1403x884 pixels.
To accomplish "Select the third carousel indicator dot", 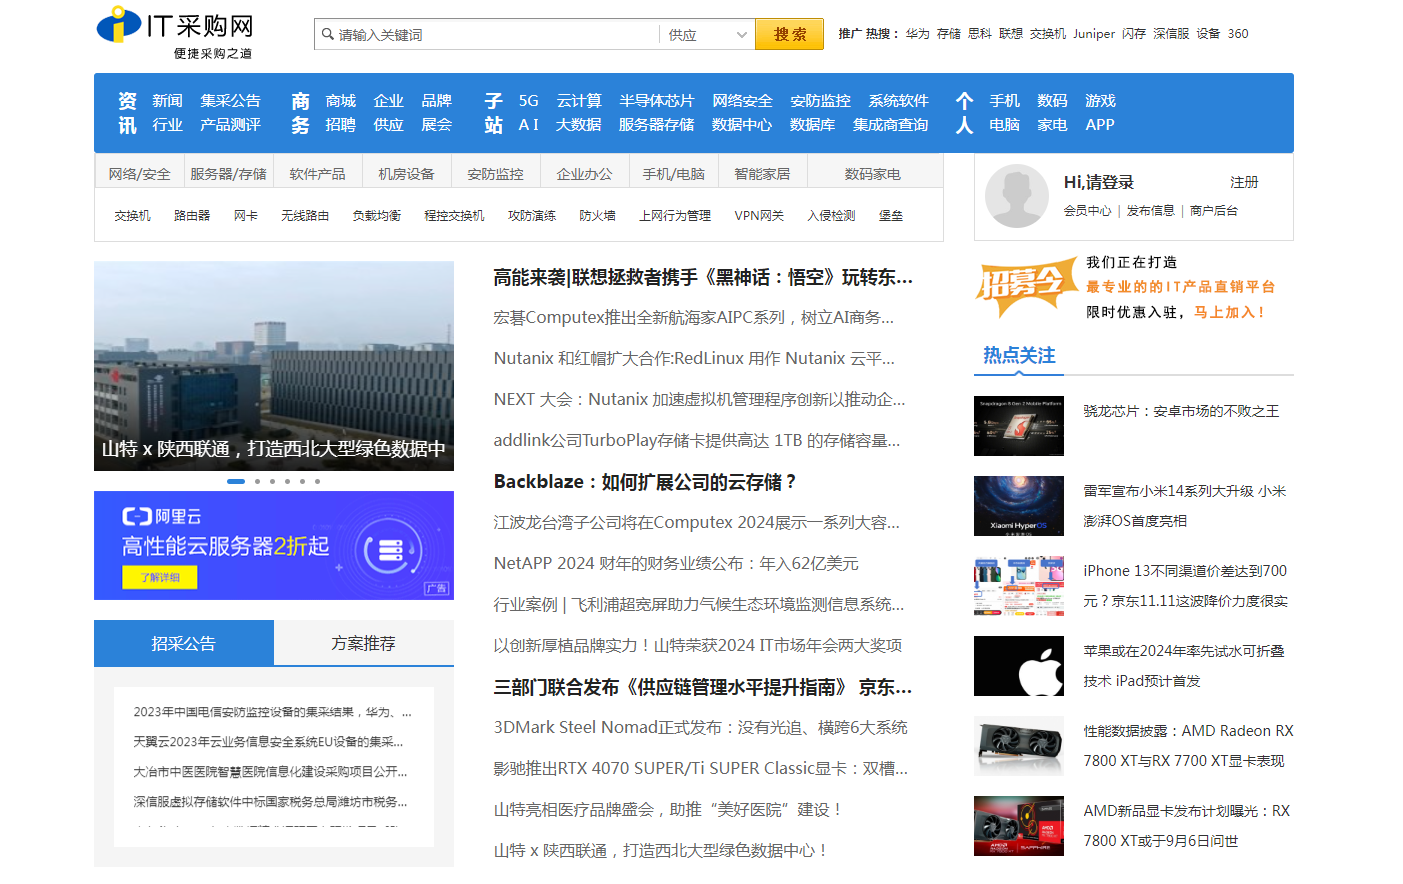I will (x=272, y=481).
